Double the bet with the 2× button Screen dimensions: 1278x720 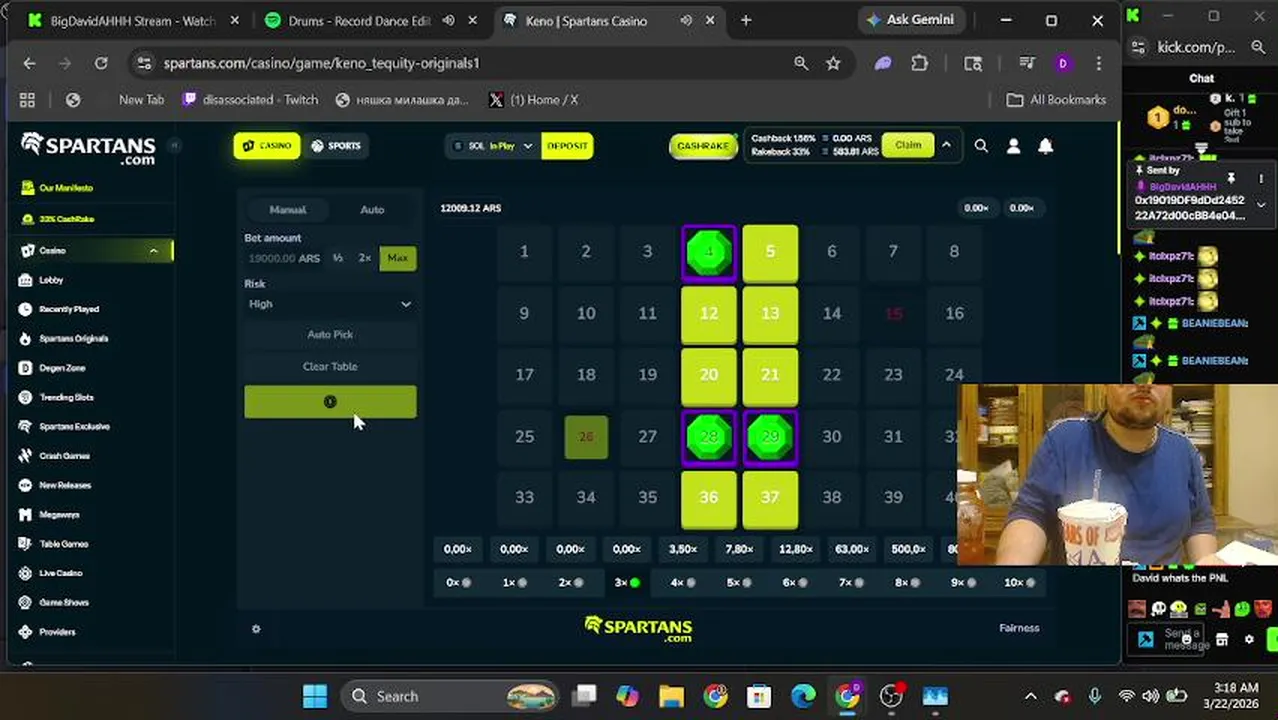pyautogui.click(x=365, y=258)
